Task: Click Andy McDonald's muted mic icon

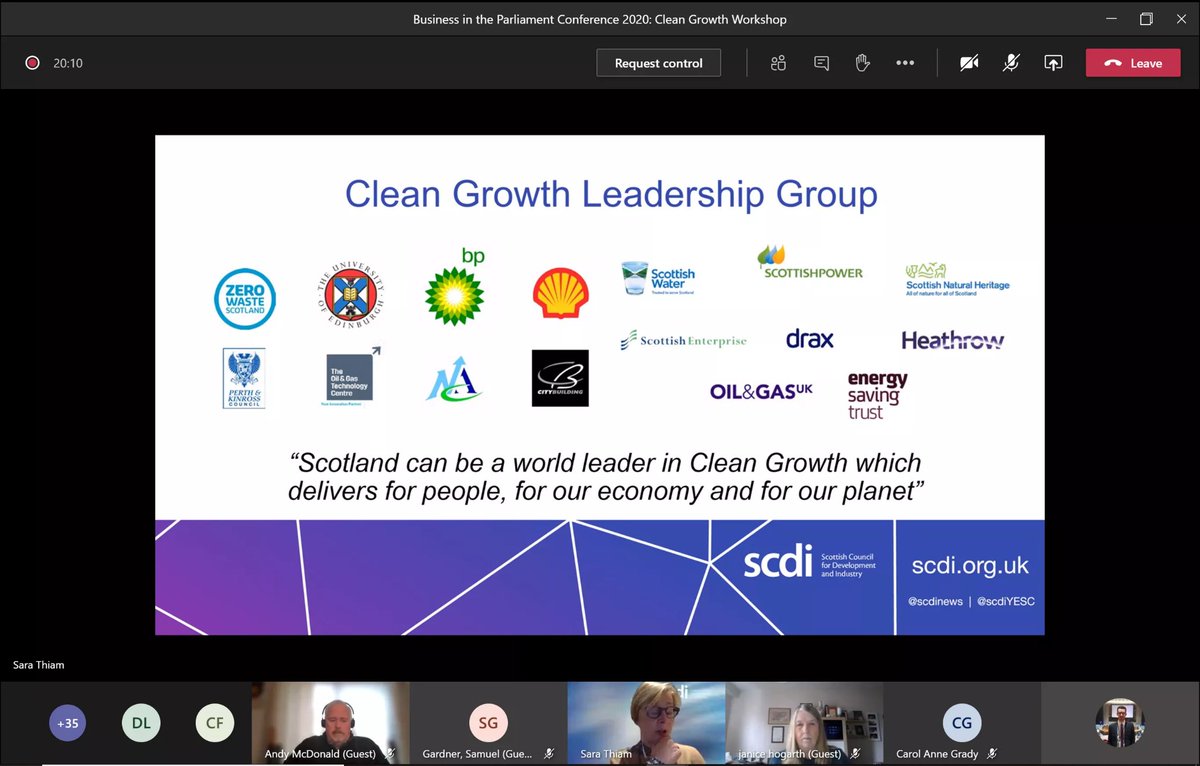Action: click(x=388, y=754)
